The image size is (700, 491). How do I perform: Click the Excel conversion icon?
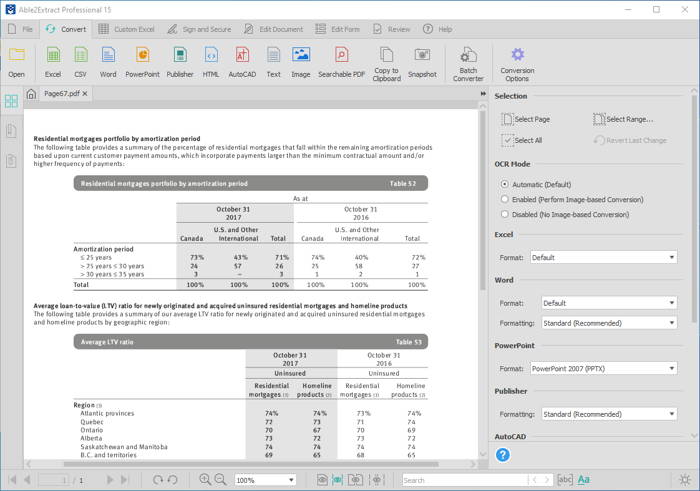(x=53, y=61)
